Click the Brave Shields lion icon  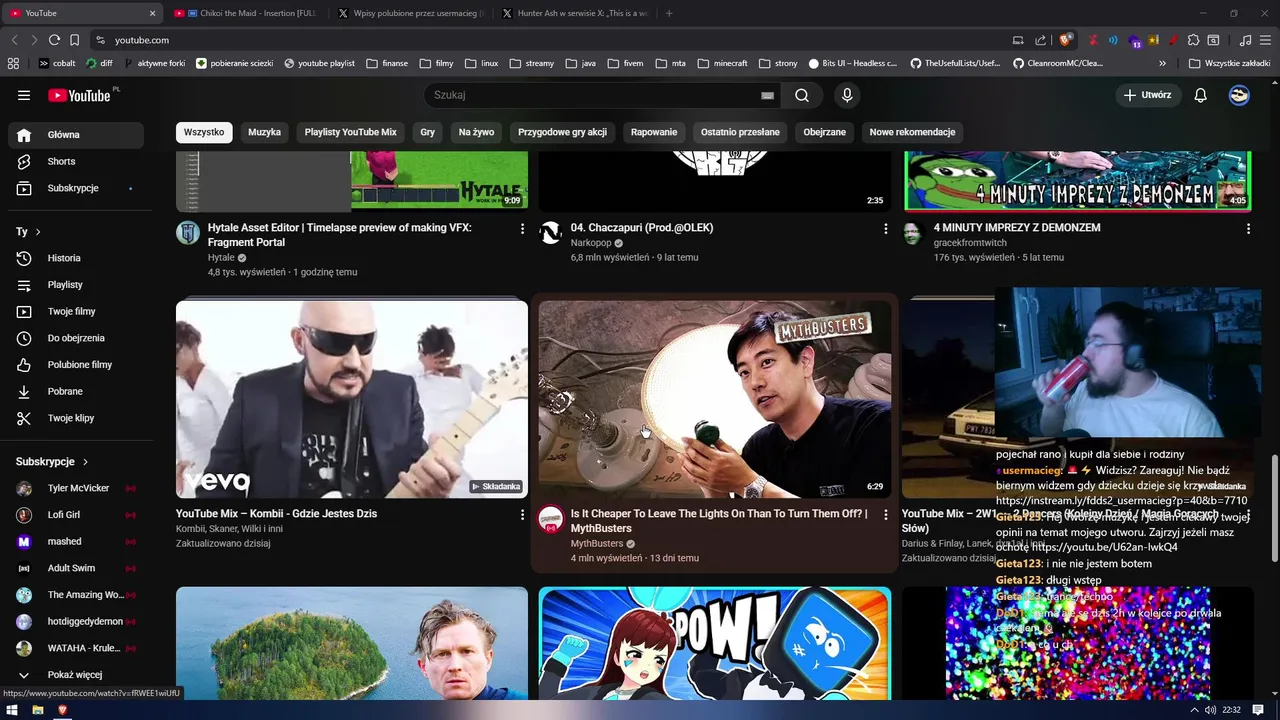1066,40
